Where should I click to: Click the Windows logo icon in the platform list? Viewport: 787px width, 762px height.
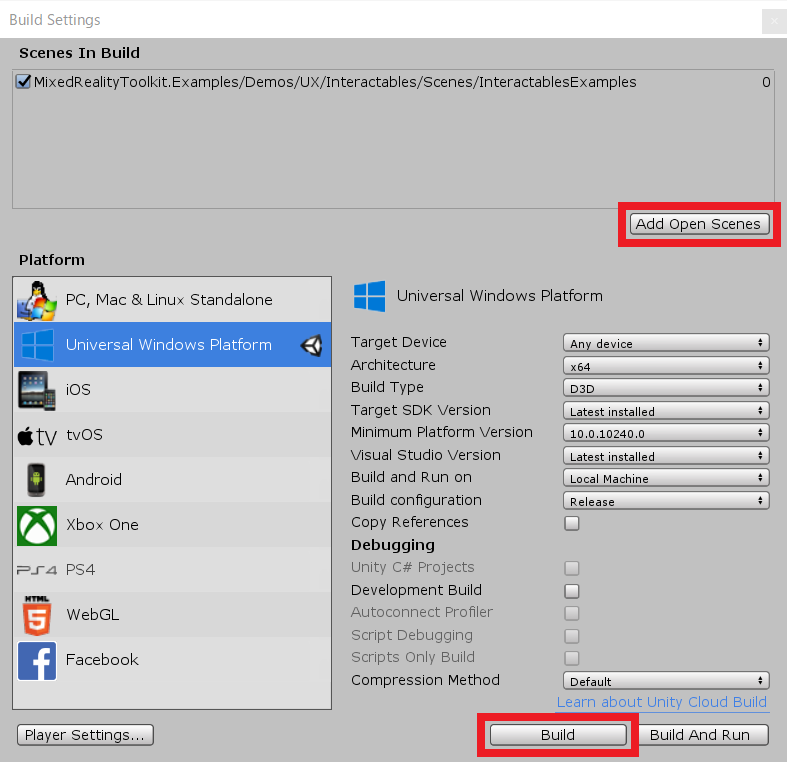click(x=37, y=345)
